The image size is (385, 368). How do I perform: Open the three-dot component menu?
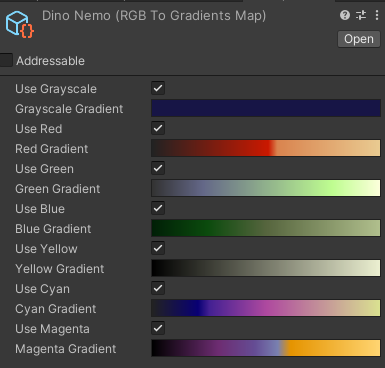coord(377,15)
